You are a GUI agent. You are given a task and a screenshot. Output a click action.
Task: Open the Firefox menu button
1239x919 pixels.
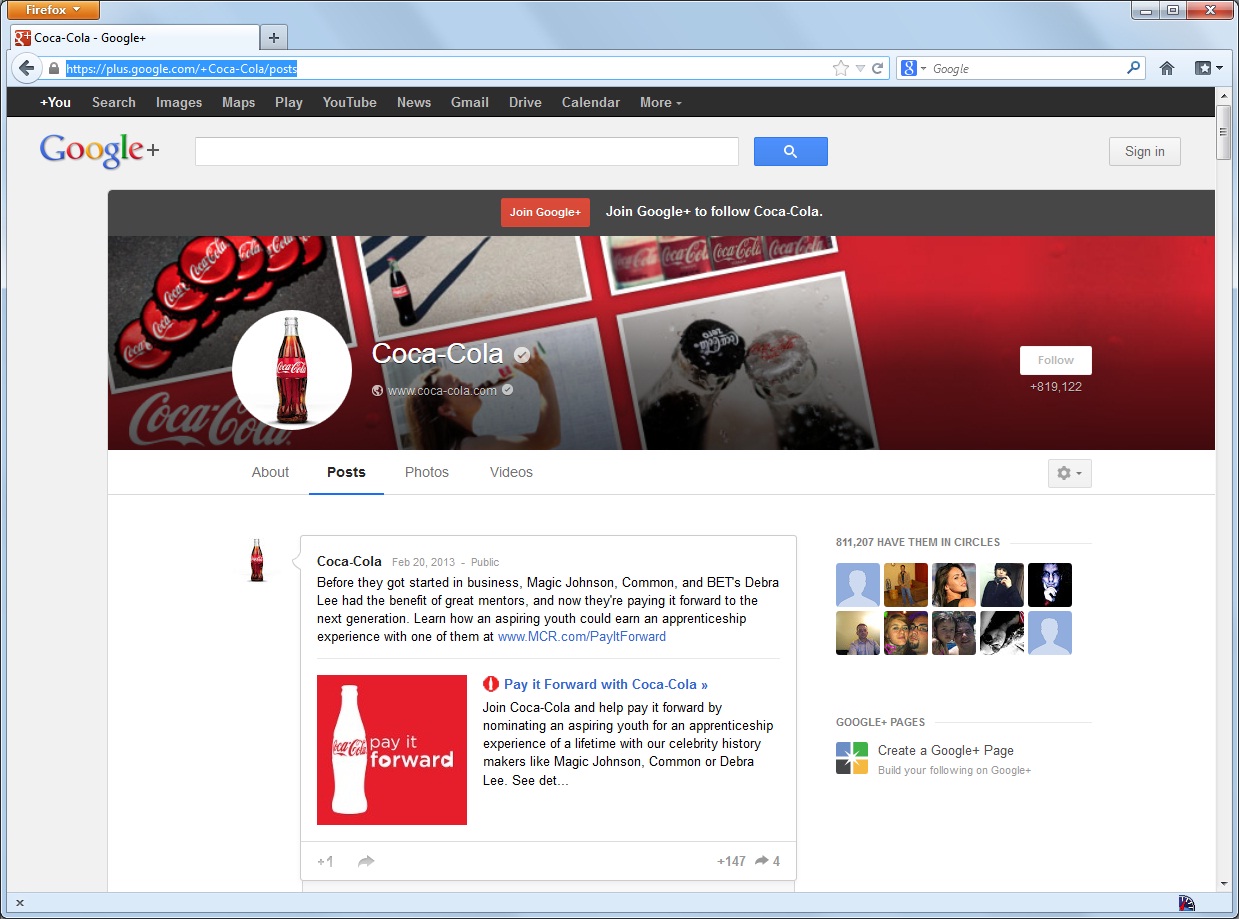pos(52,10)
